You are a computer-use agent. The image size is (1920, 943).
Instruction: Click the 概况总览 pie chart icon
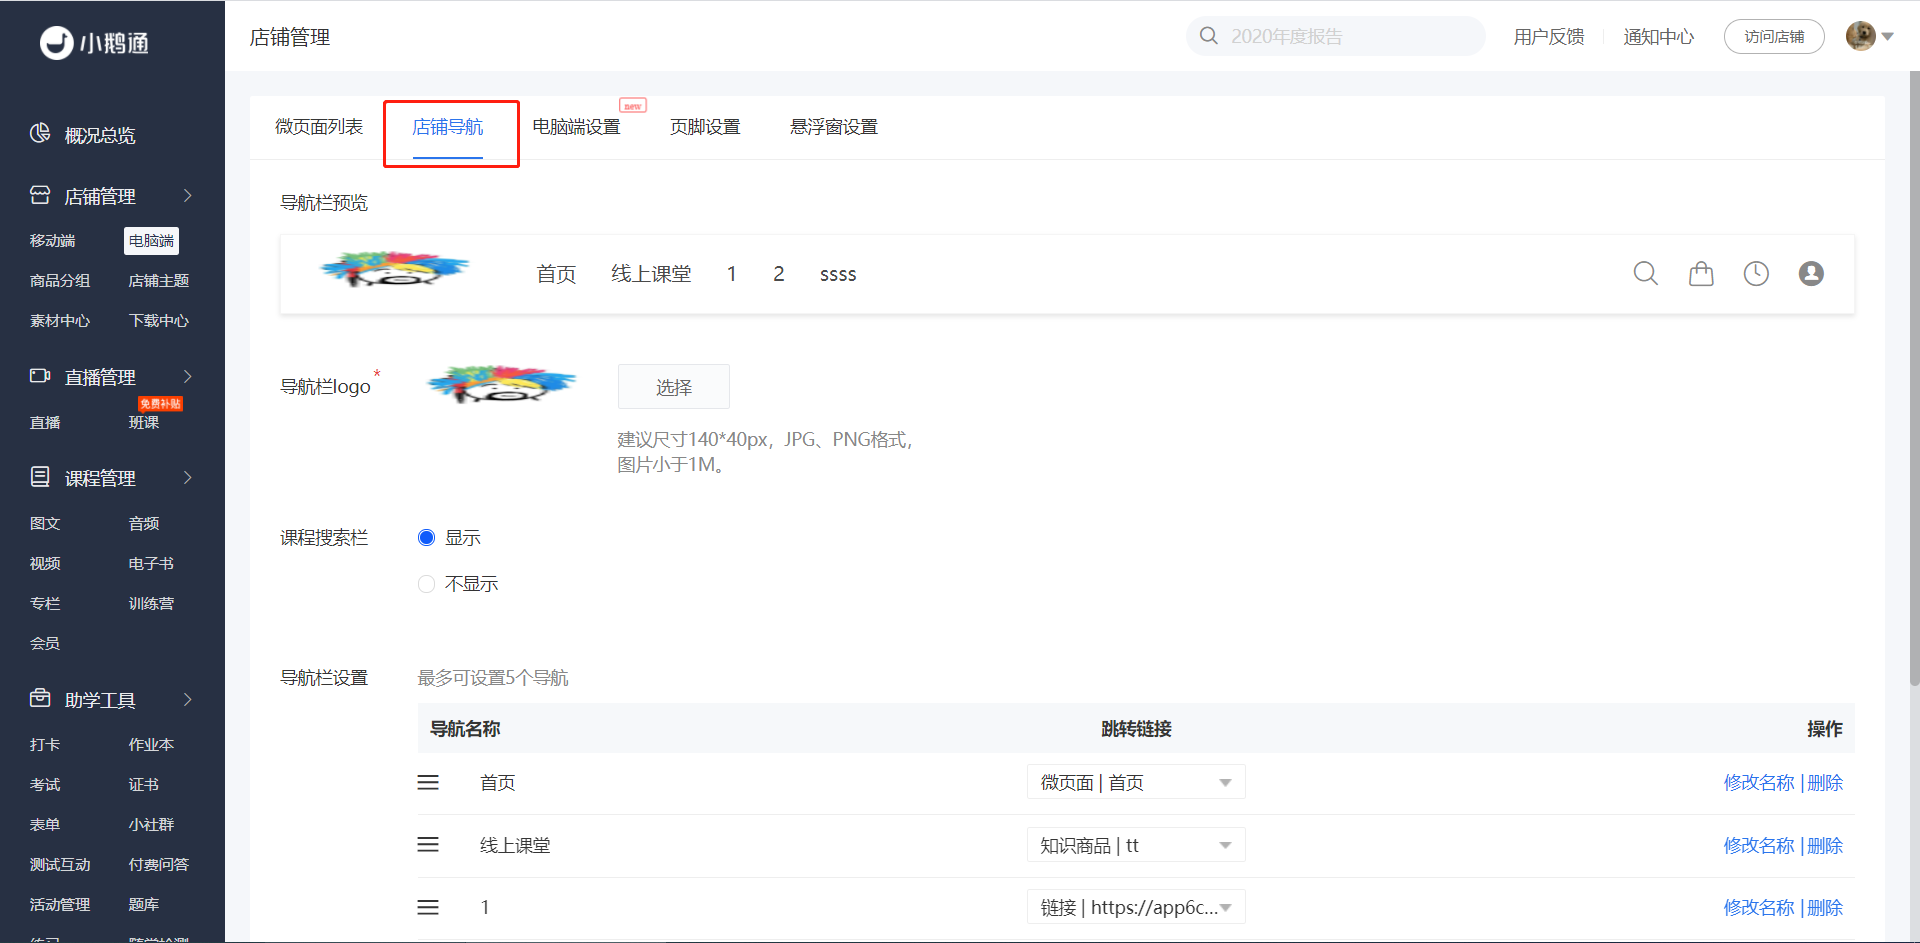click(40, 134)
